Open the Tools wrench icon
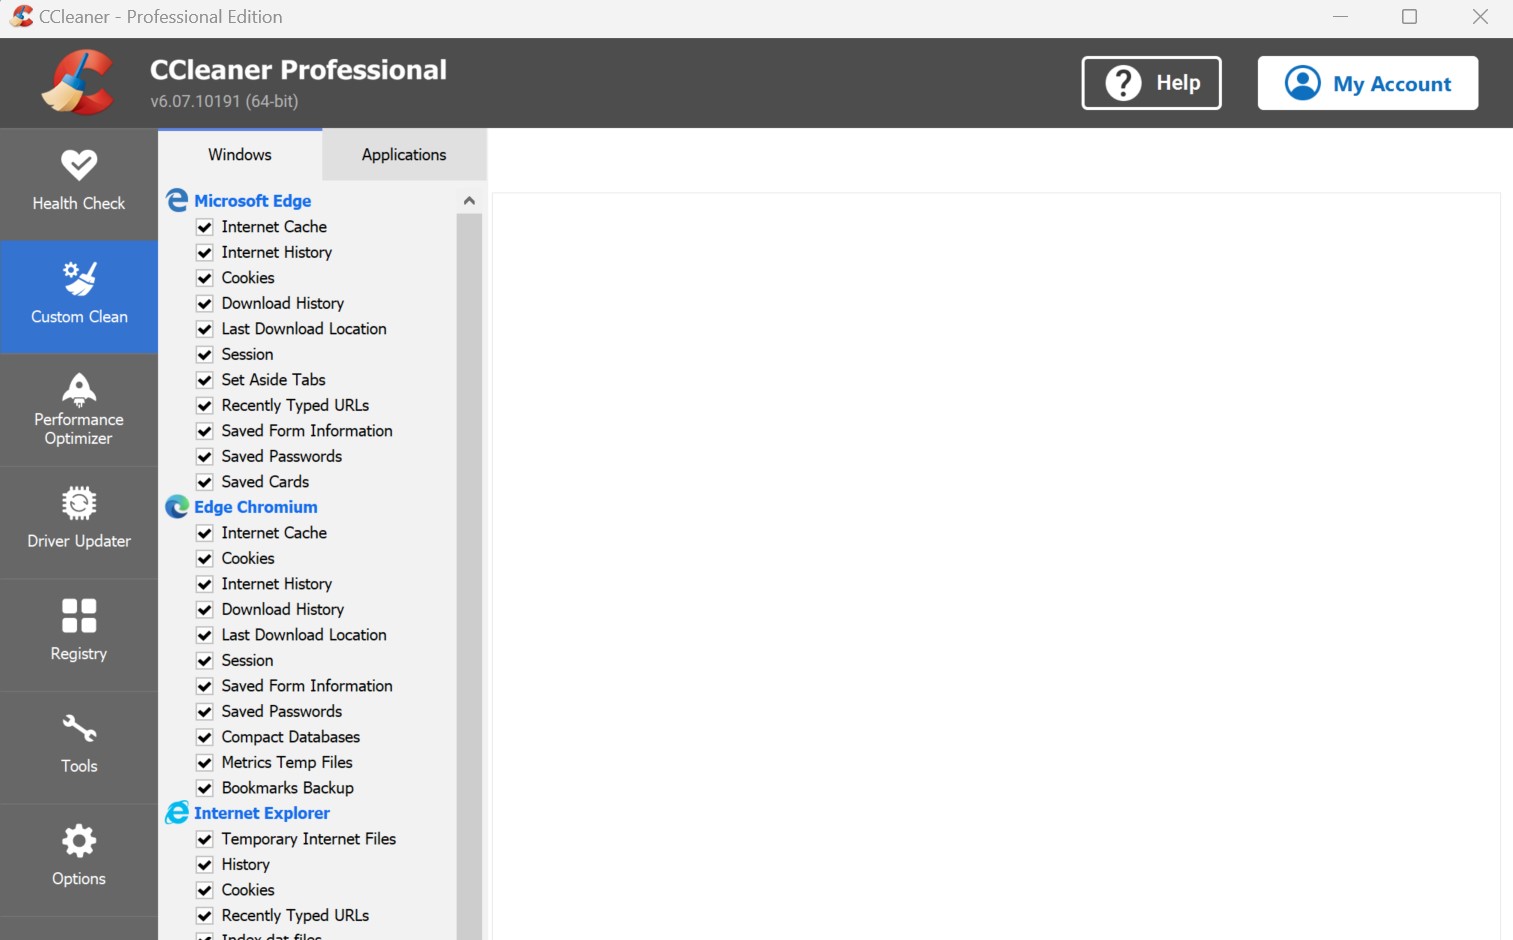Viewport: 1513px width, 940px height. [x=79, y=728]
